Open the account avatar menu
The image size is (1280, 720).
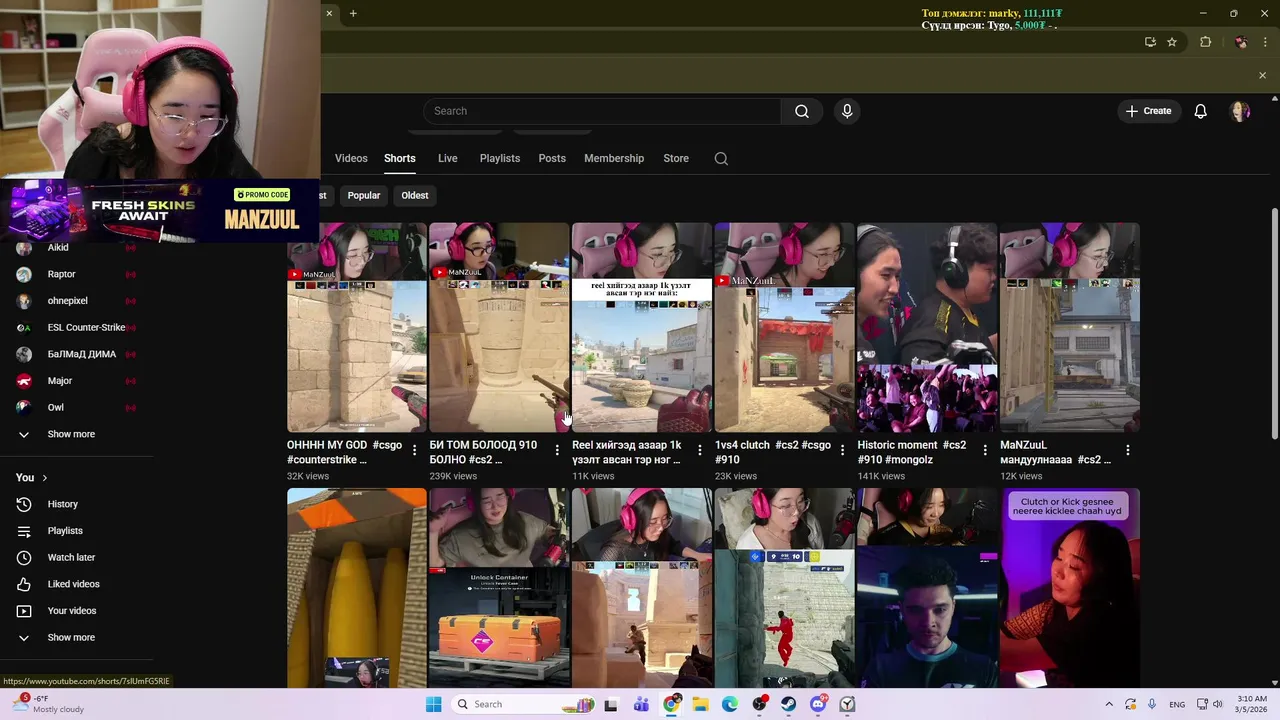(1240, 111)
